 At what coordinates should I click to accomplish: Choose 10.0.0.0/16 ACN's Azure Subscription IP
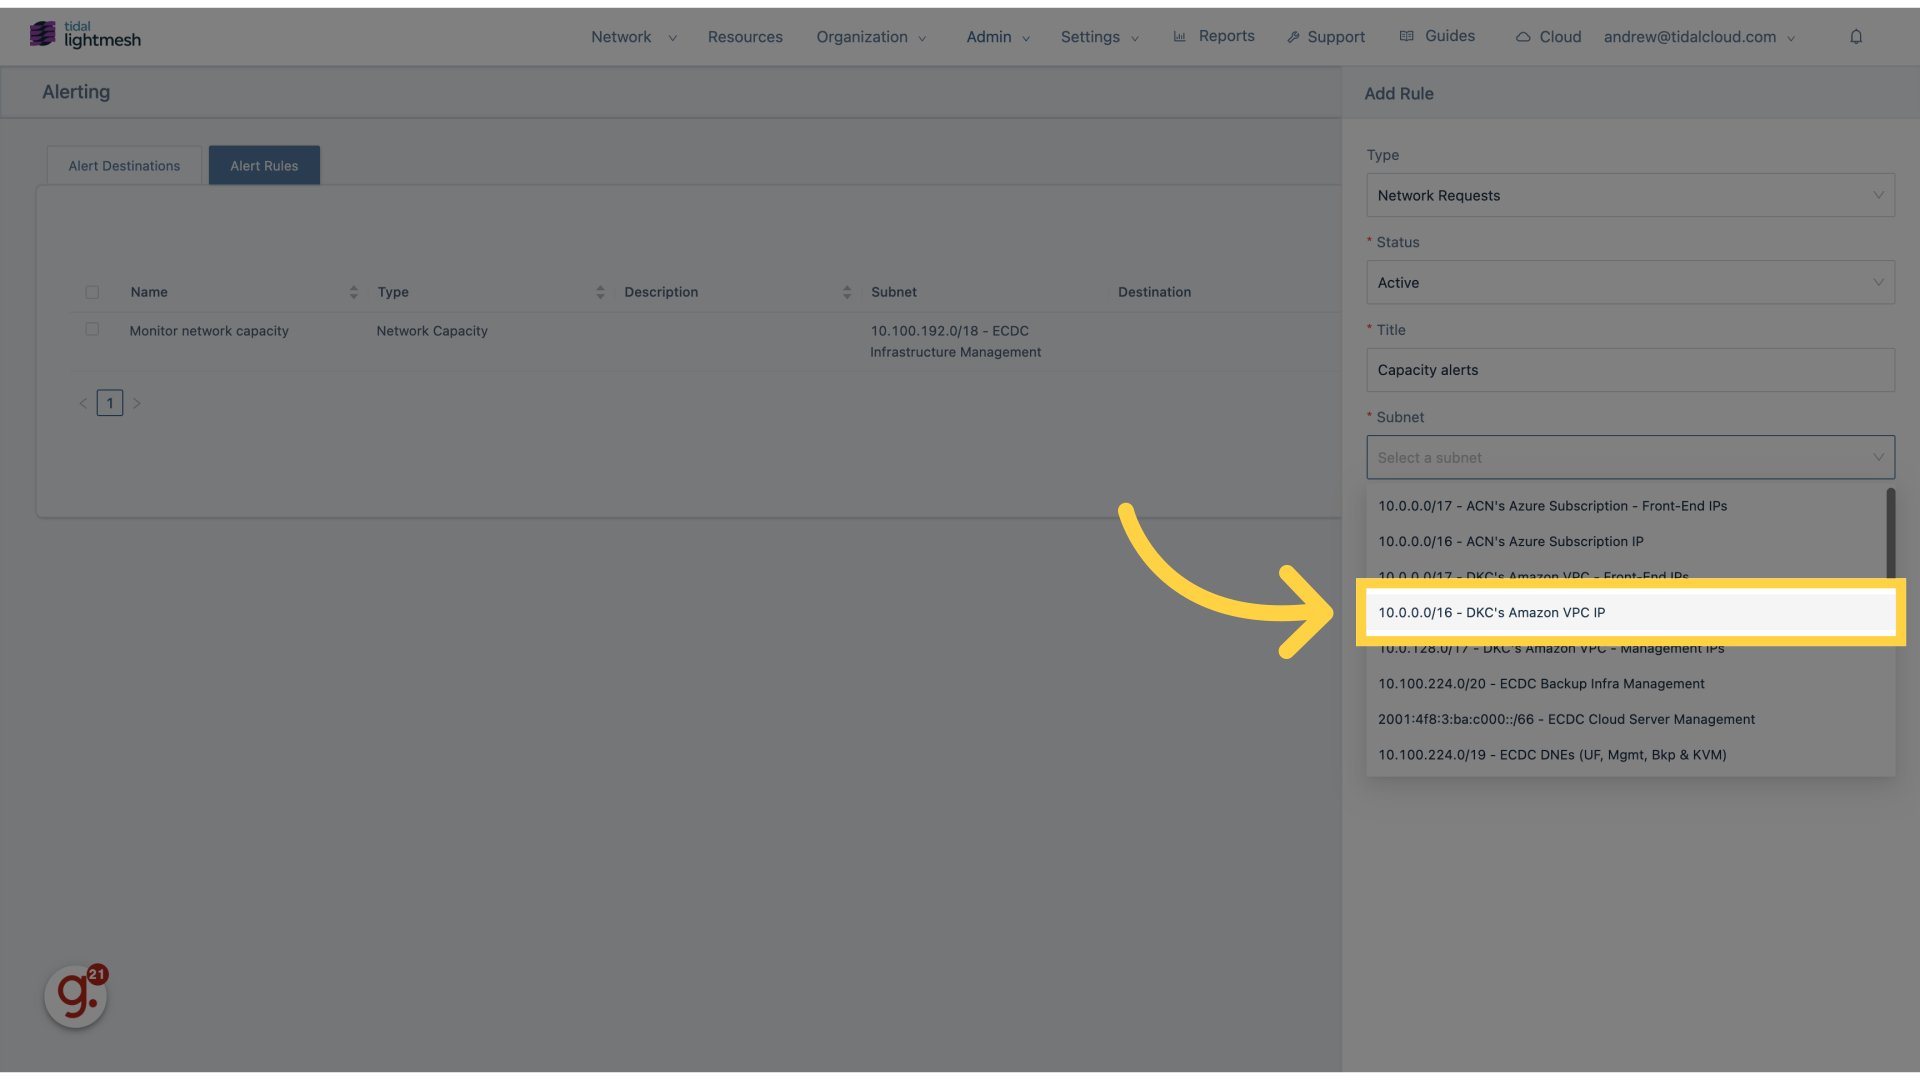(x=1626, y=541)
